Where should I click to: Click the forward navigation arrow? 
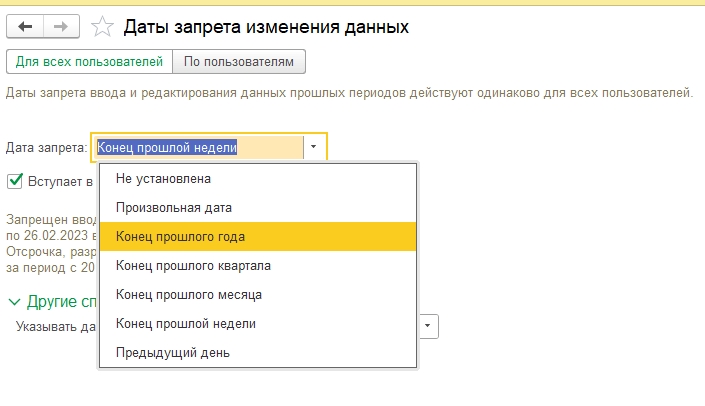point(59,26)
